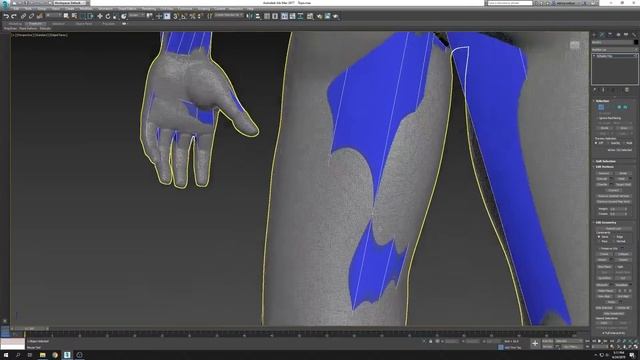The image size is (640, 360).
Task: Activate the Select and Link tool
Action: (23, 16)
